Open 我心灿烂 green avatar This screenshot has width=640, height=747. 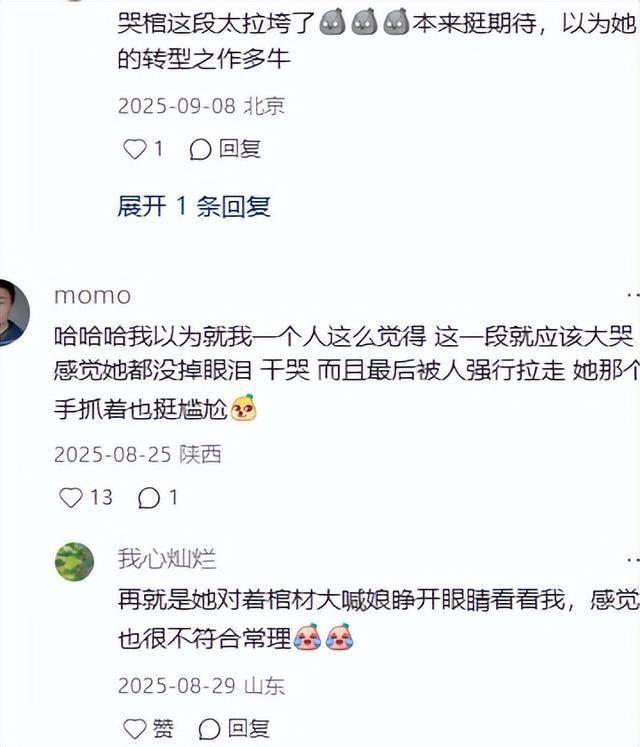tap(74, 562)
